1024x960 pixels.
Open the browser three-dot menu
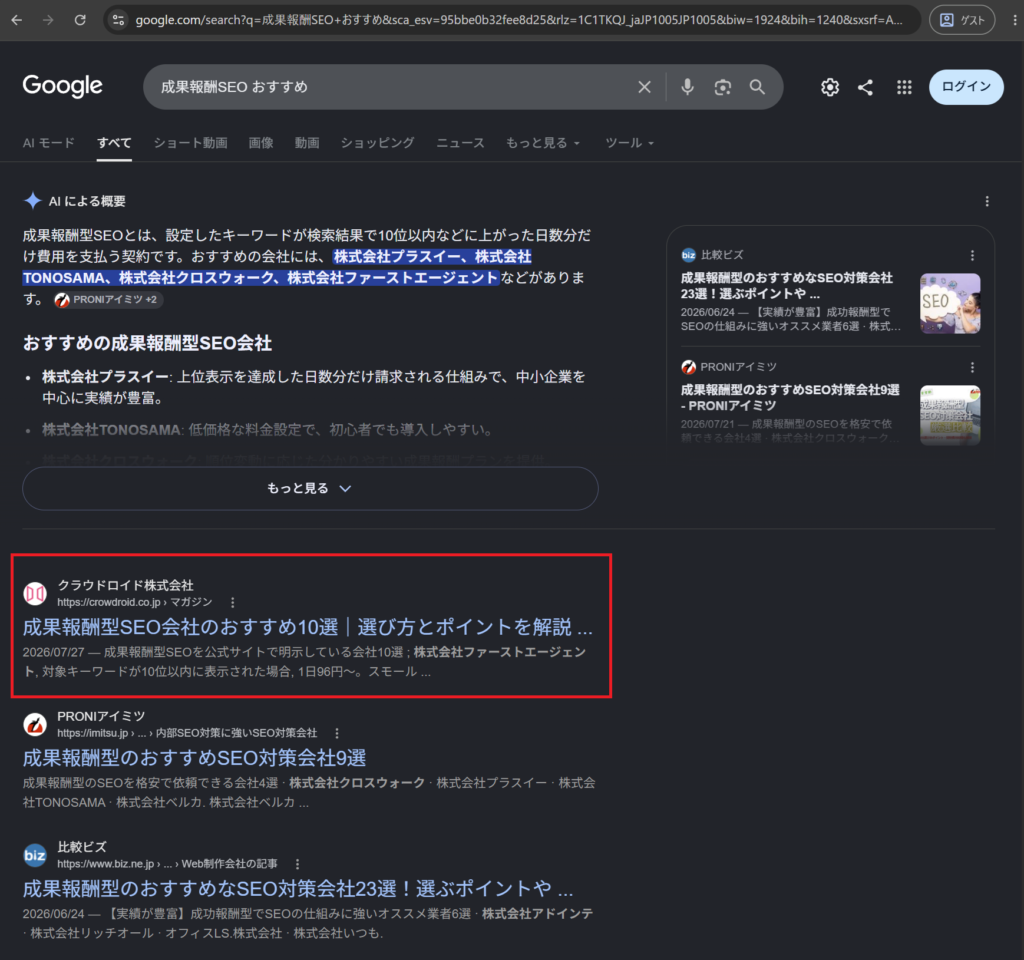click(x=1014, y=20)
